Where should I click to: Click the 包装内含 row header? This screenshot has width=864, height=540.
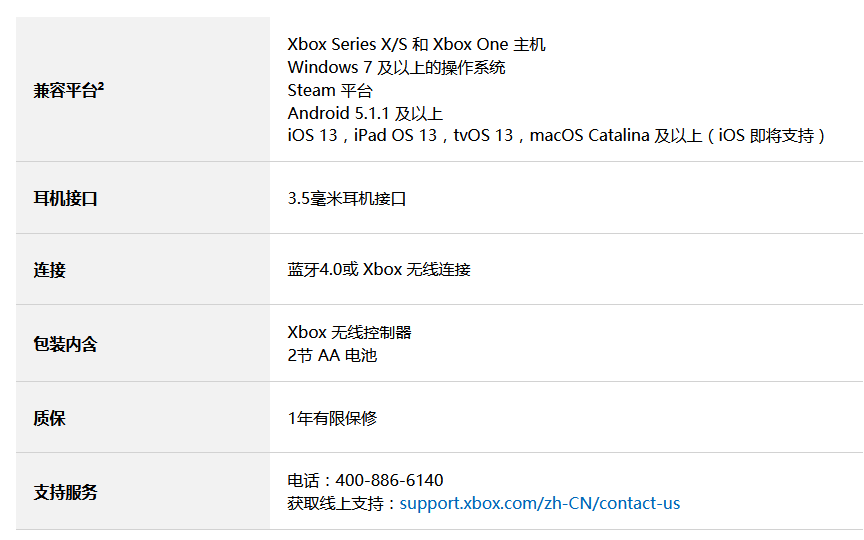pos(66,344)
